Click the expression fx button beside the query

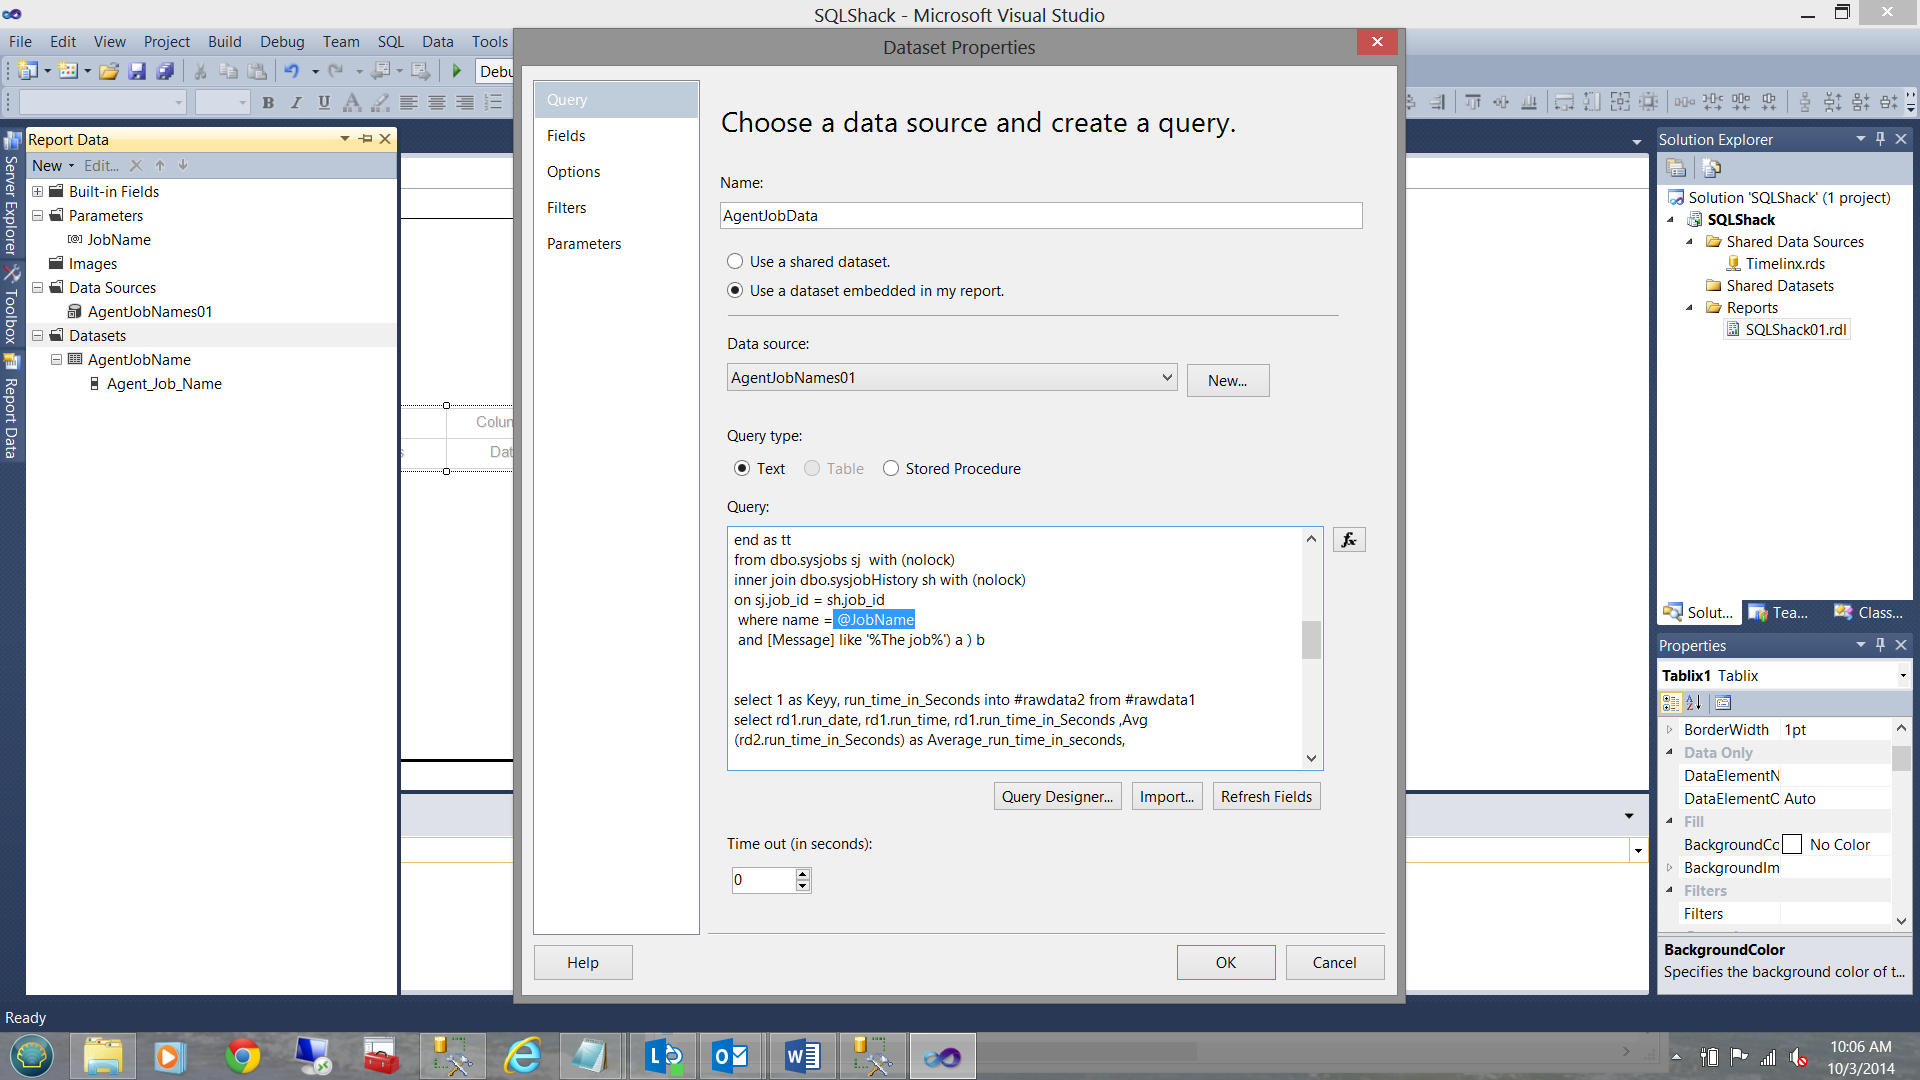[x=1348, y=540]
